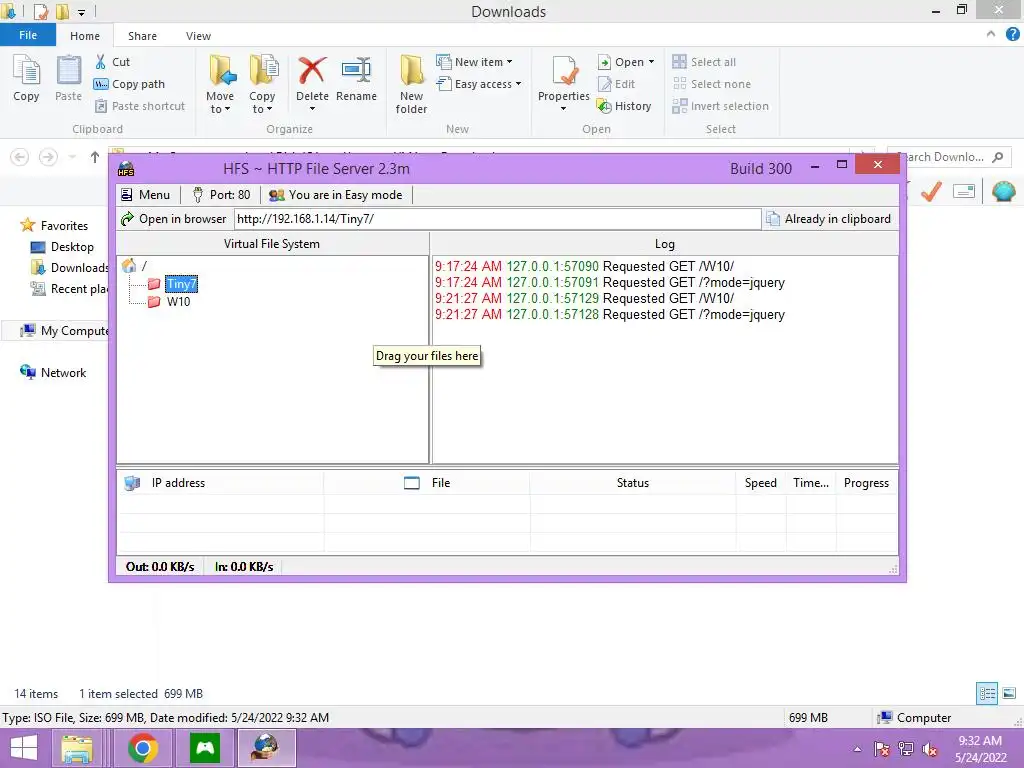Open the green Xbox app taskbar icon
The height and width of the screenshot is (768, 1024).
[x=204, y=748]
